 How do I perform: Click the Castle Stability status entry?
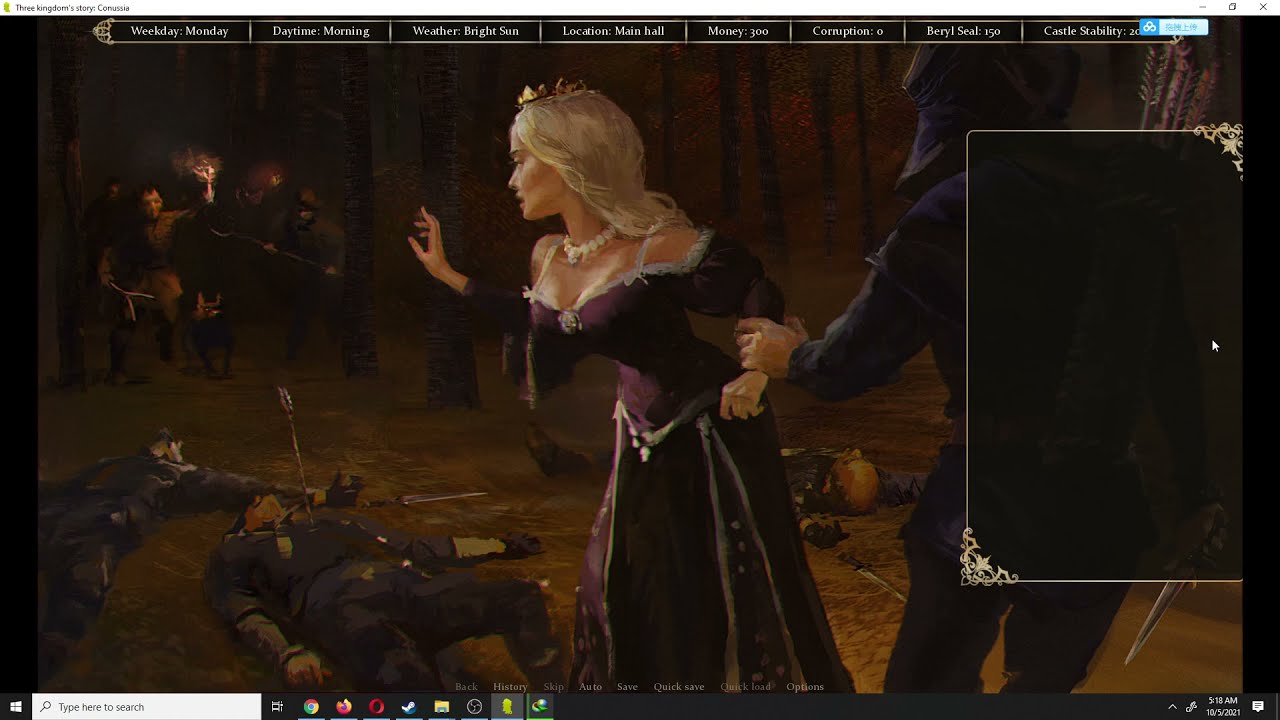pos(1092,31)
